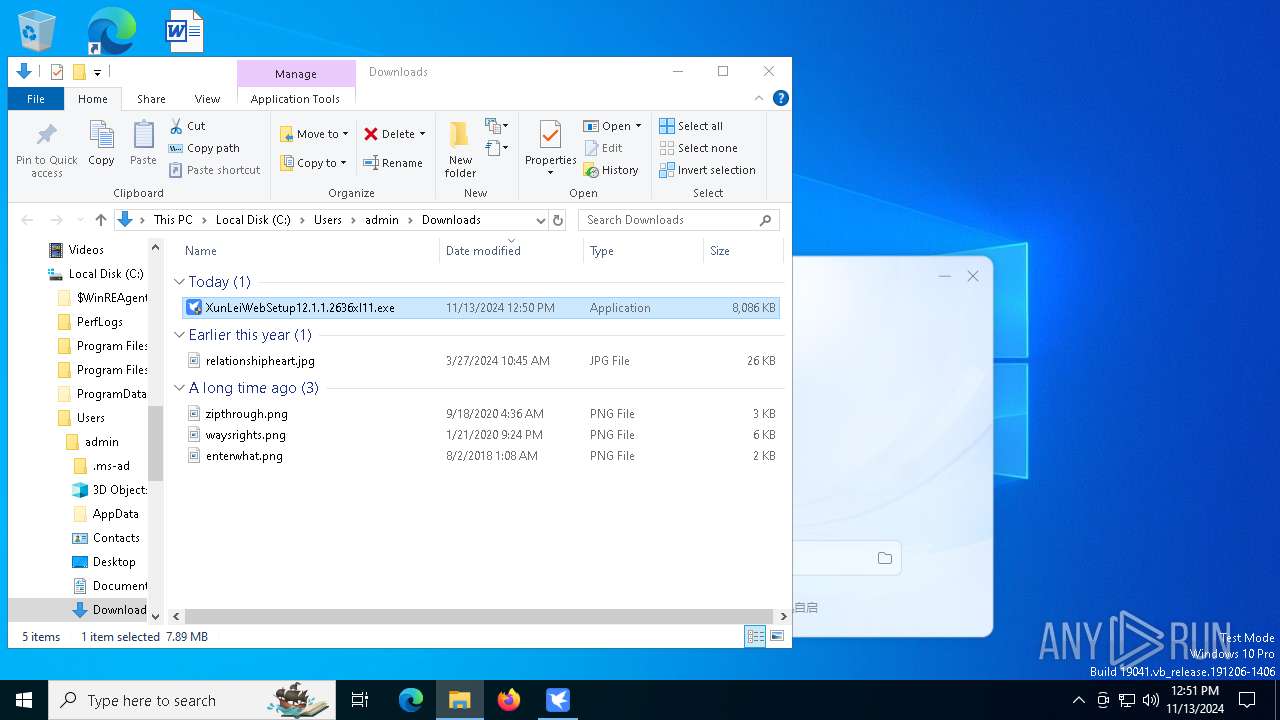Expand address bar history dropdown
The width and height of the screenshot is (1280, 720).
(540, 220)
